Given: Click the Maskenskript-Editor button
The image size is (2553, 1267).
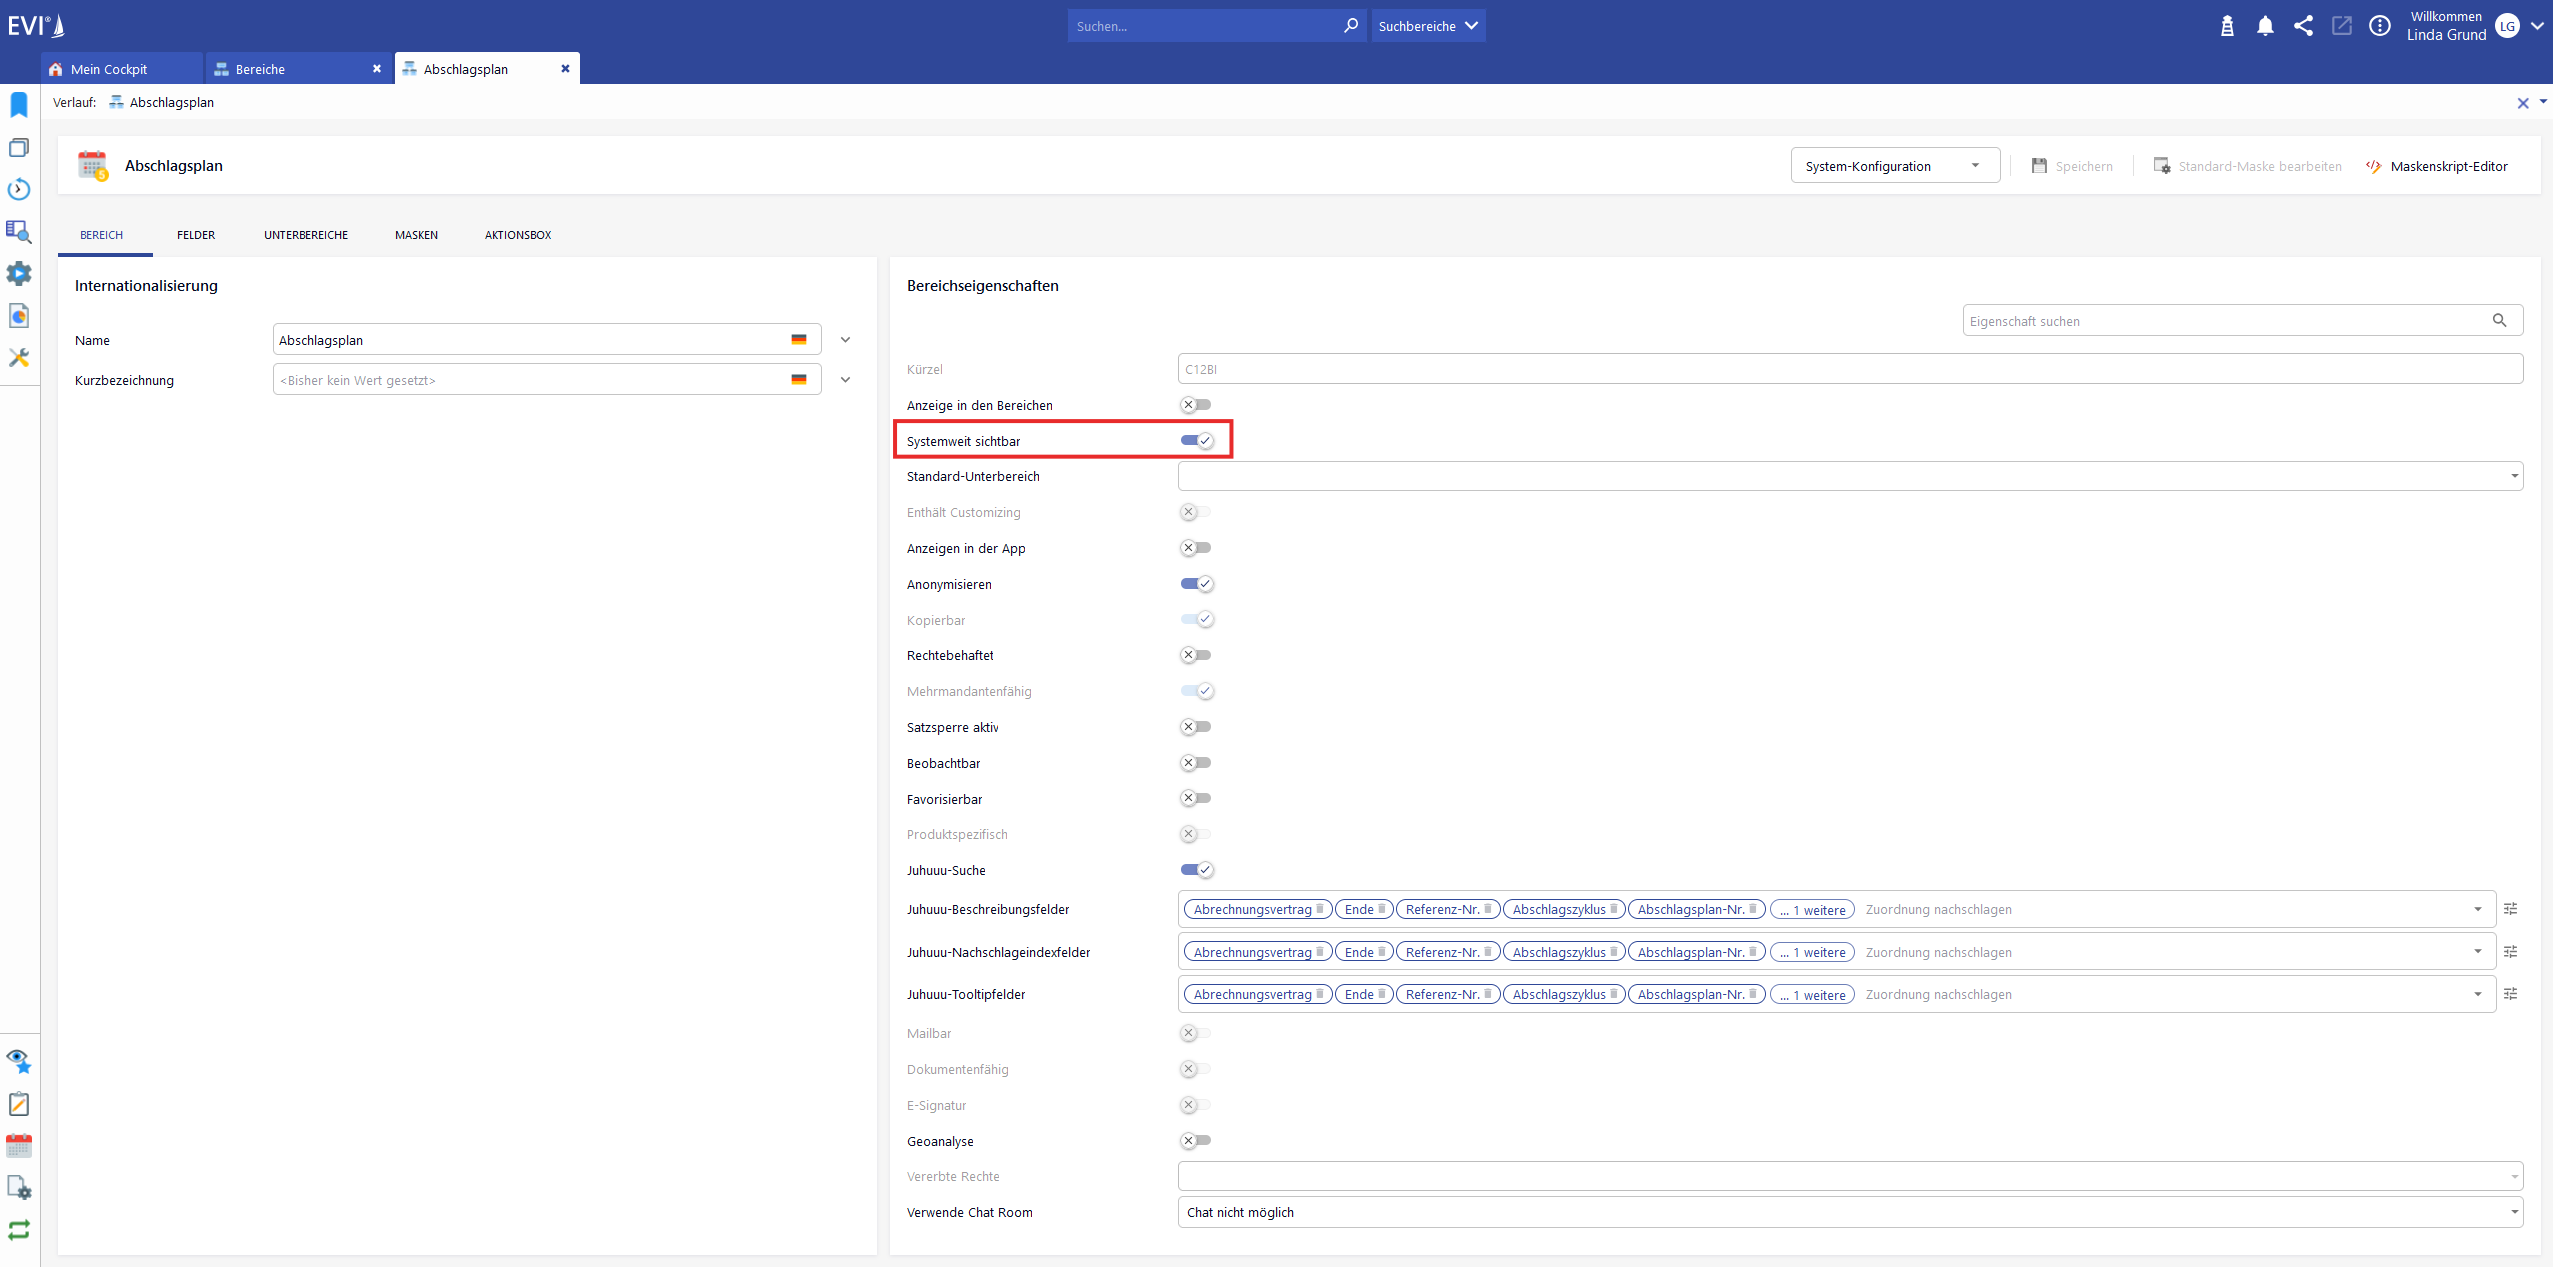Looking at the screenshot, I should [2437, 166].
